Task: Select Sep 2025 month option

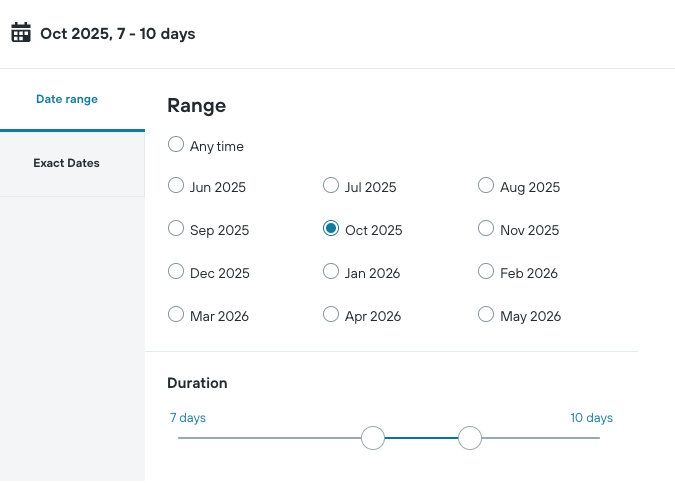Action: pos(176,229)
